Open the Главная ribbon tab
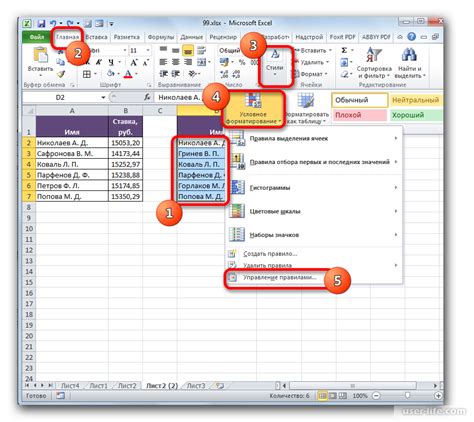 67,37
